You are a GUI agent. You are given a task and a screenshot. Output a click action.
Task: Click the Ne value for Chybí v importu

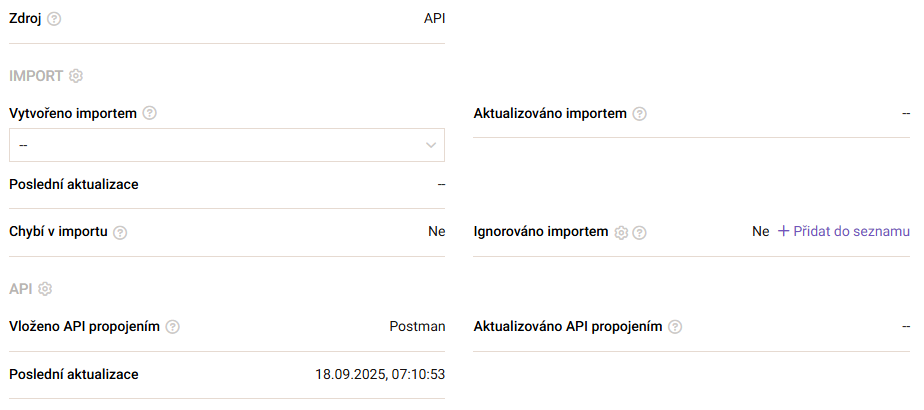436,231
